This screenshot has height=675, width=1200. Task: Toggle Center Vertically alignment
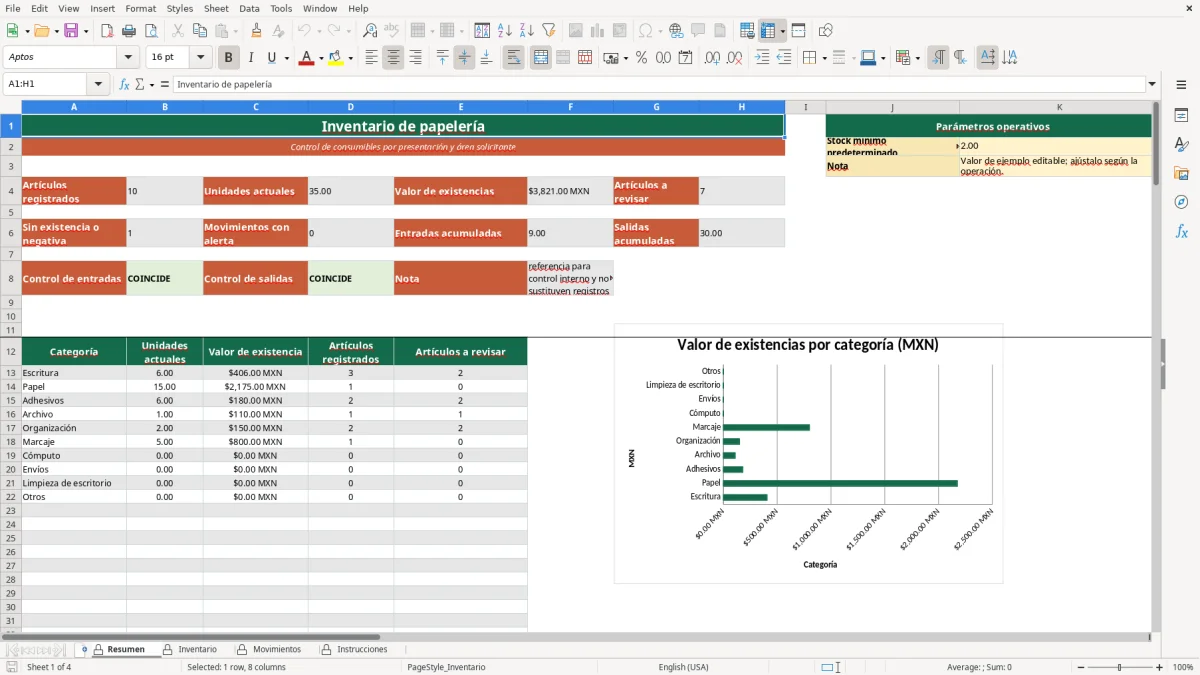coord(464,58)
